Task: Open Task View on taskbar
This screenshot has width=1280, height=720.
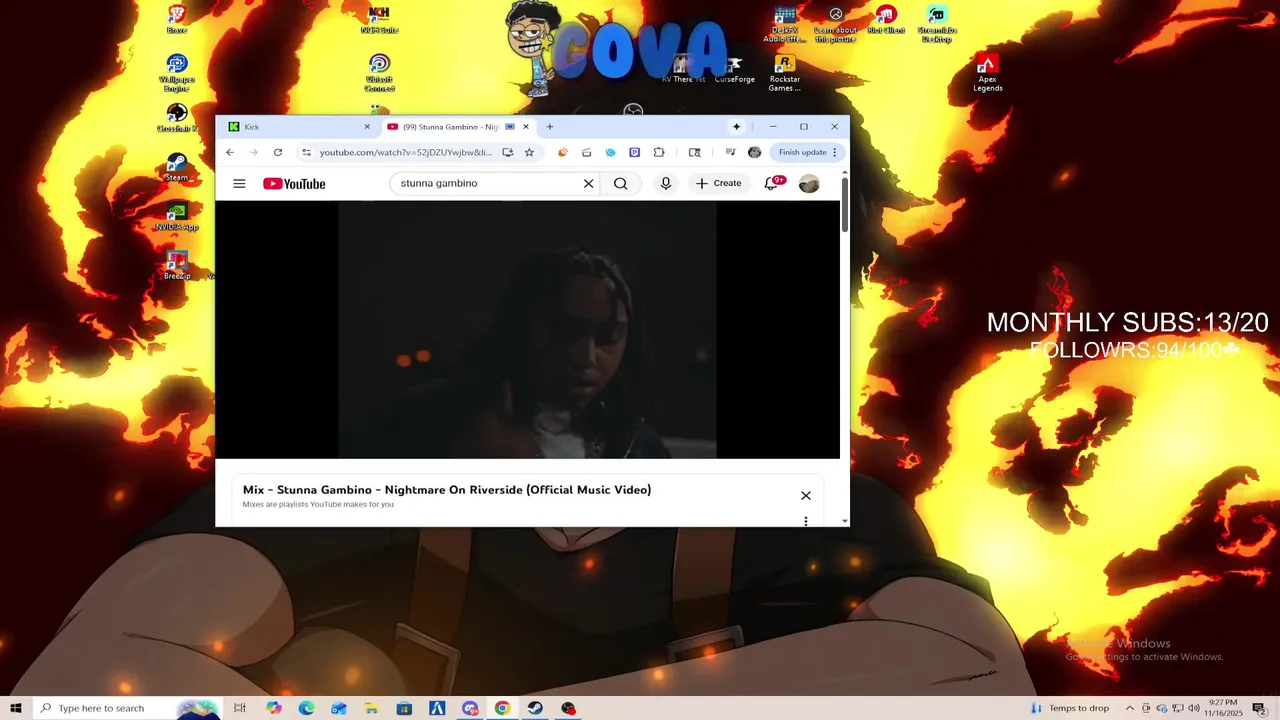Action: (x=240, y=708)
